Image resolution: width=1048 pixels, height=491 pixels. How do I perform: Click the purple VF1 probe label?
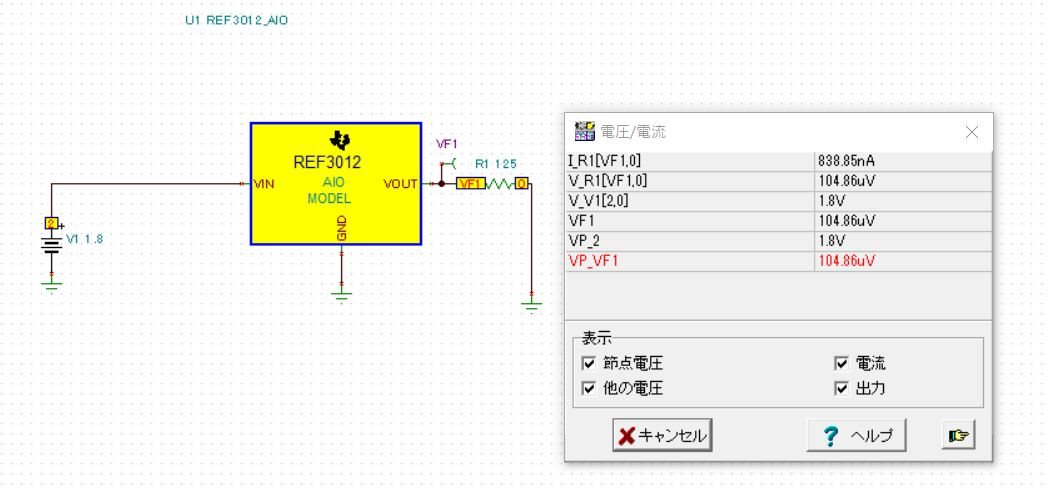(x=446, y=144)
